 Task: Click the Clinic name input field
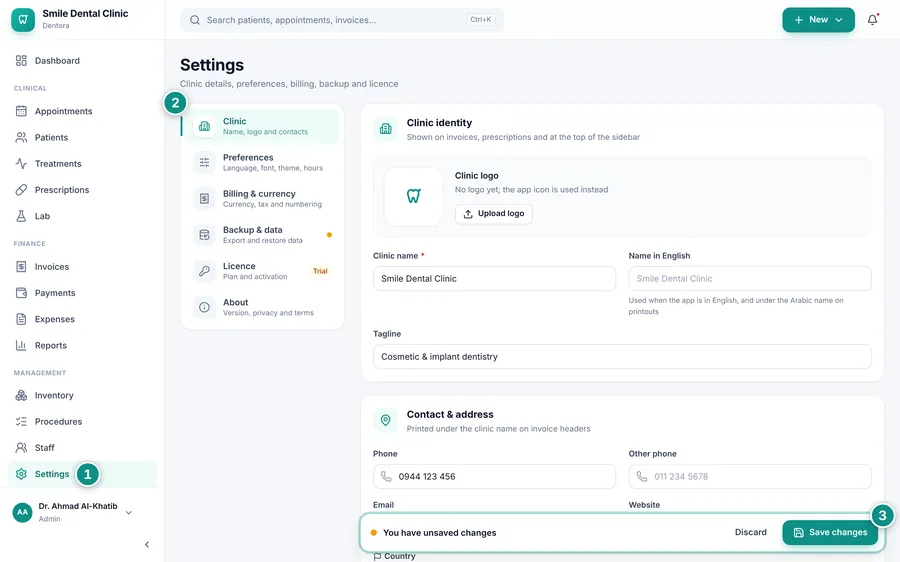pyautogui.click(x=494, y=278)
